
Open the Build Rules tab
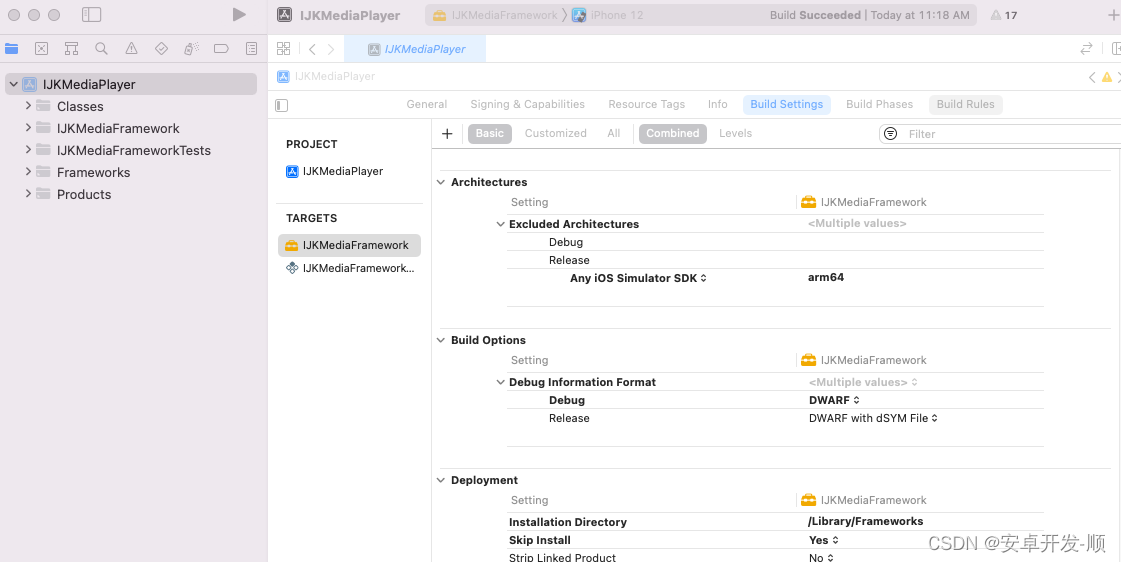(x=965, y=104)
